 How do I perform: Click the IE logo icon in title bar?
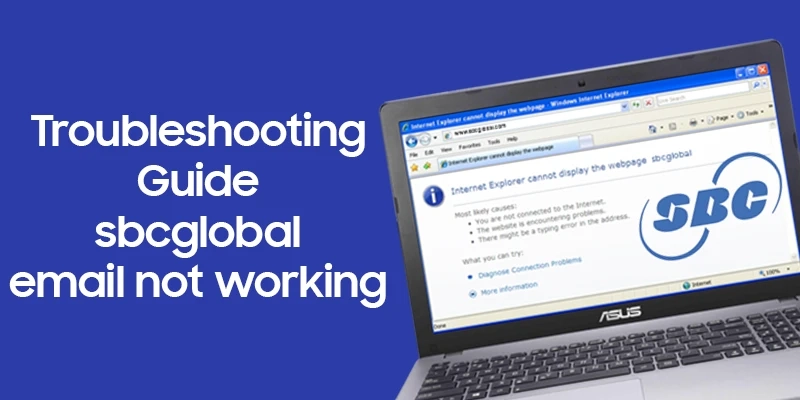pyautogui.click(x=405, y=127)
